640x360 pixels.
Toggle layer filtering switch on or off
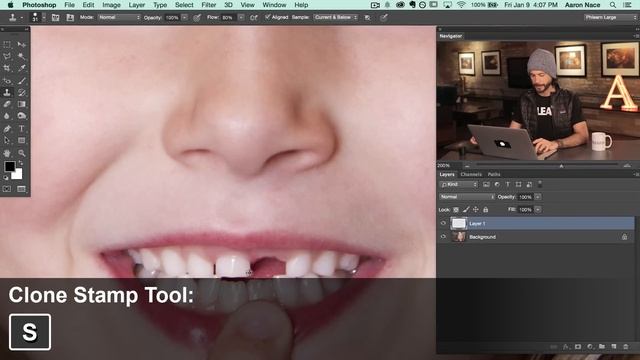(540, 184)
